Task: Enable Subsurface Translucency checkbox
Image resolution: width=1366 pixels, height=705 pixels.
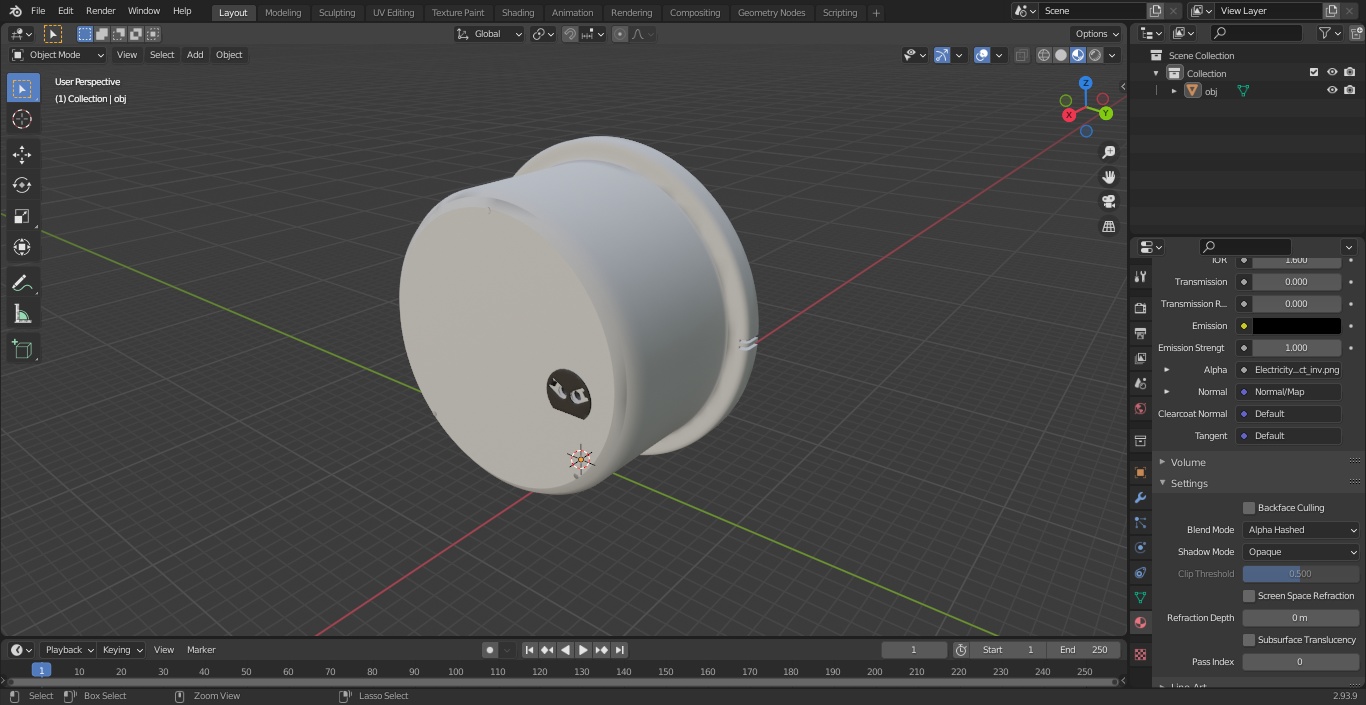Action: [1249, 640]
